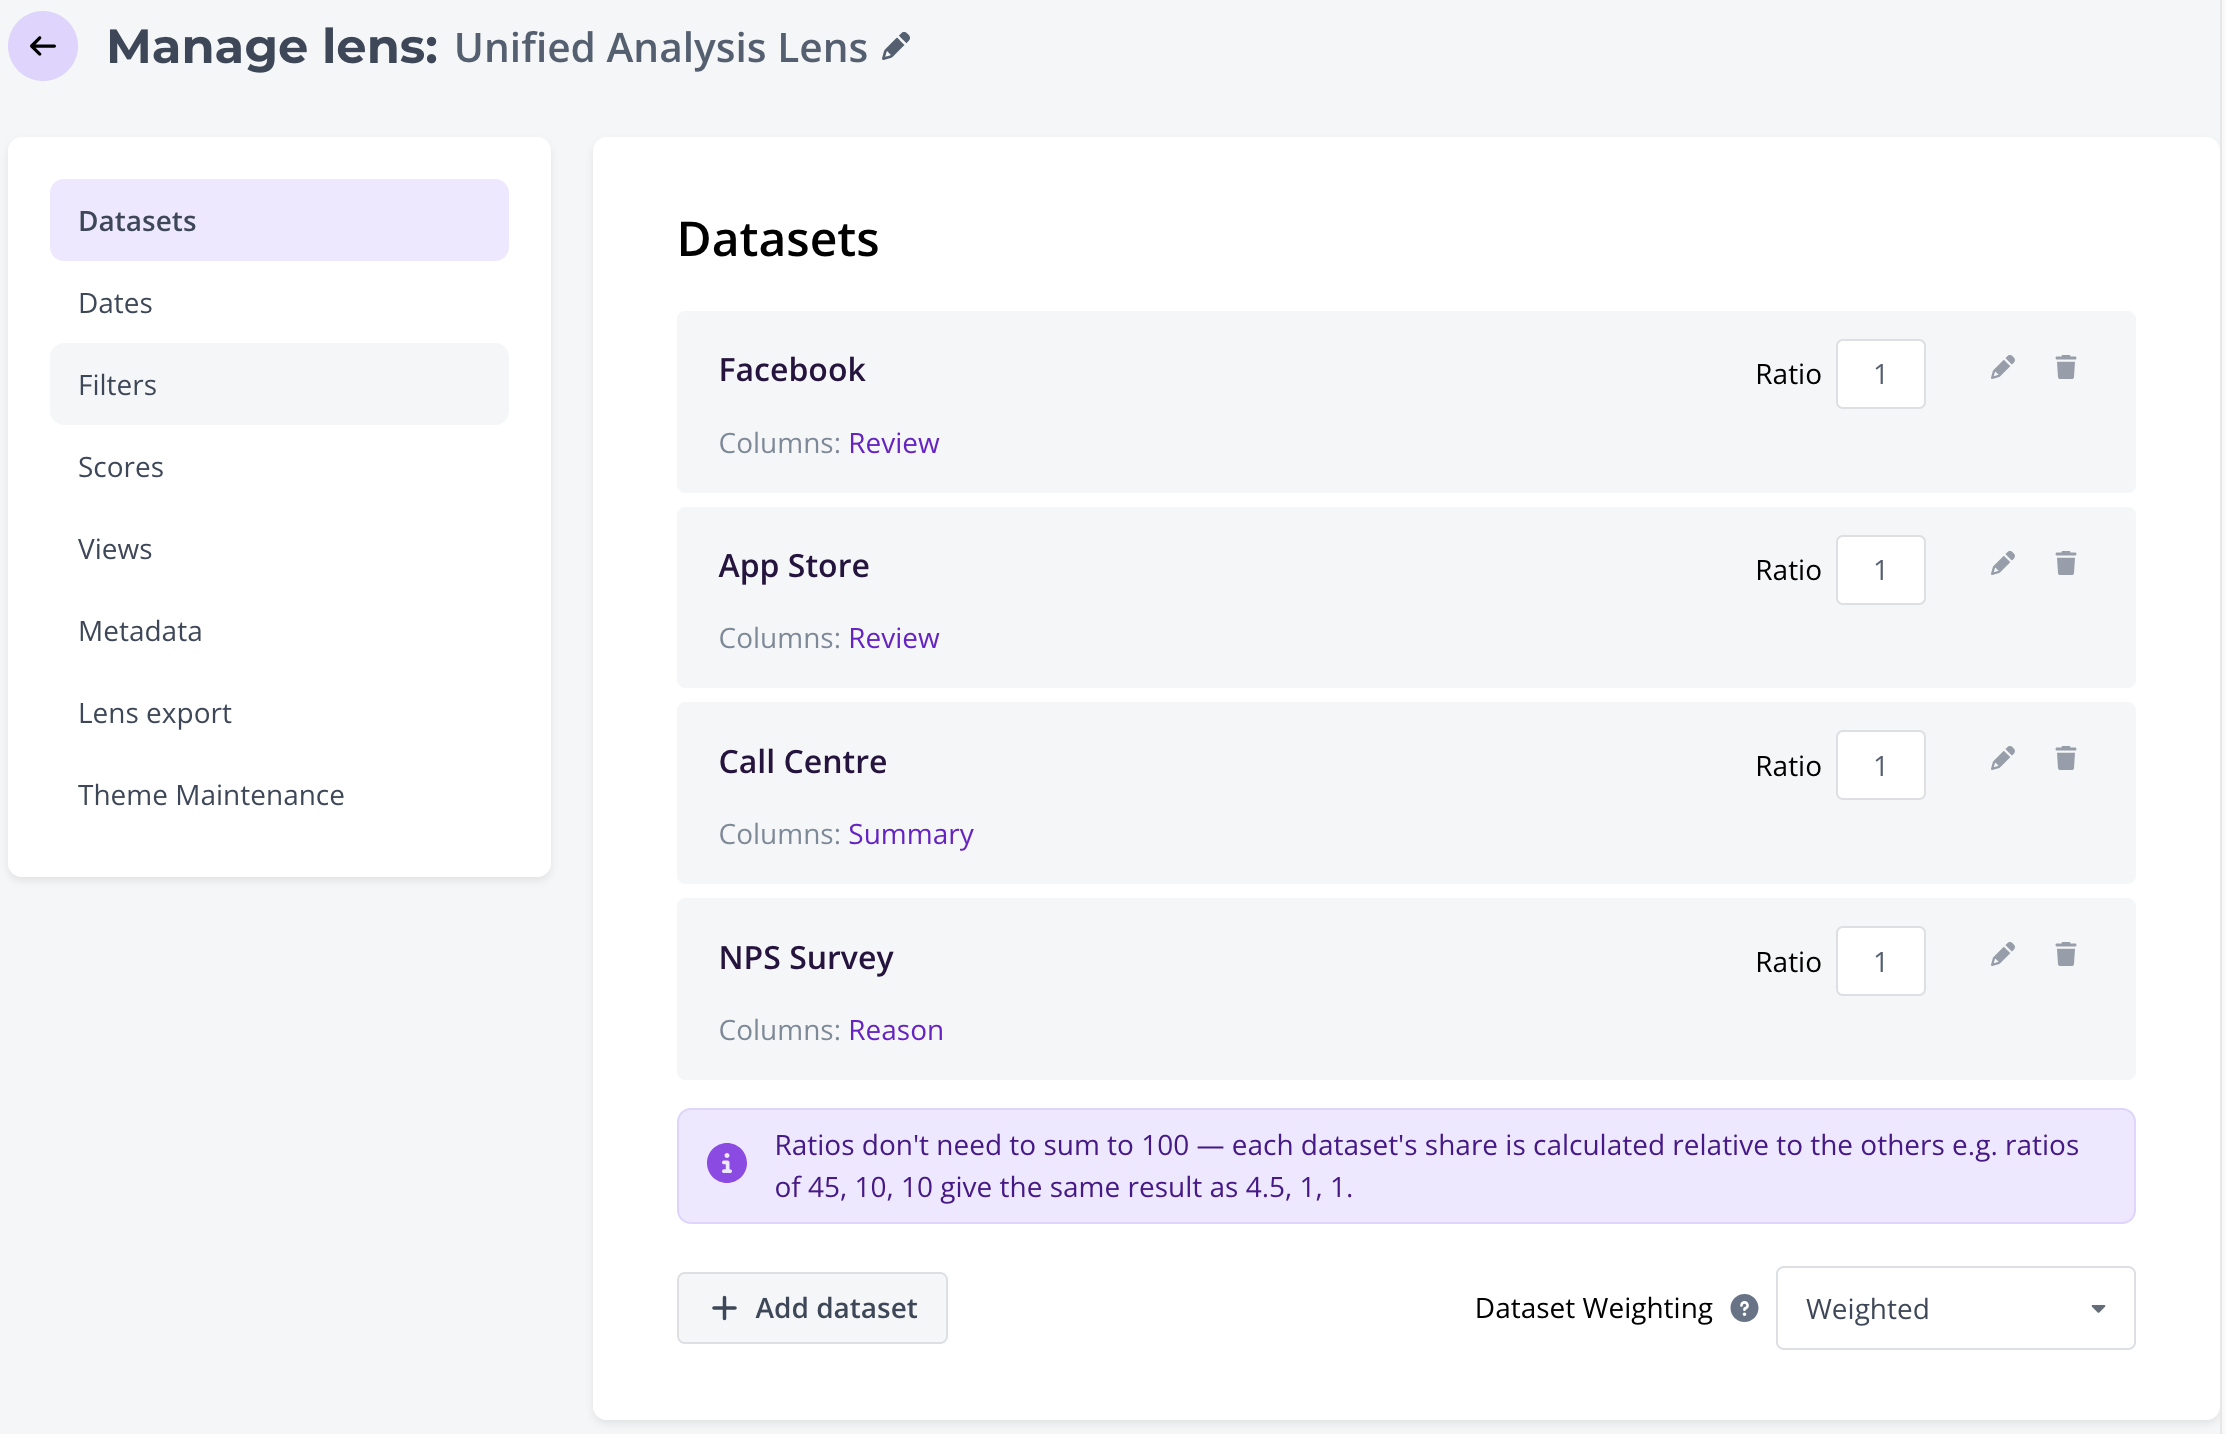Screen dimensions: 2226x1434
Task: Click NPS Survey's Reason column link
Action: [896, 1030]
